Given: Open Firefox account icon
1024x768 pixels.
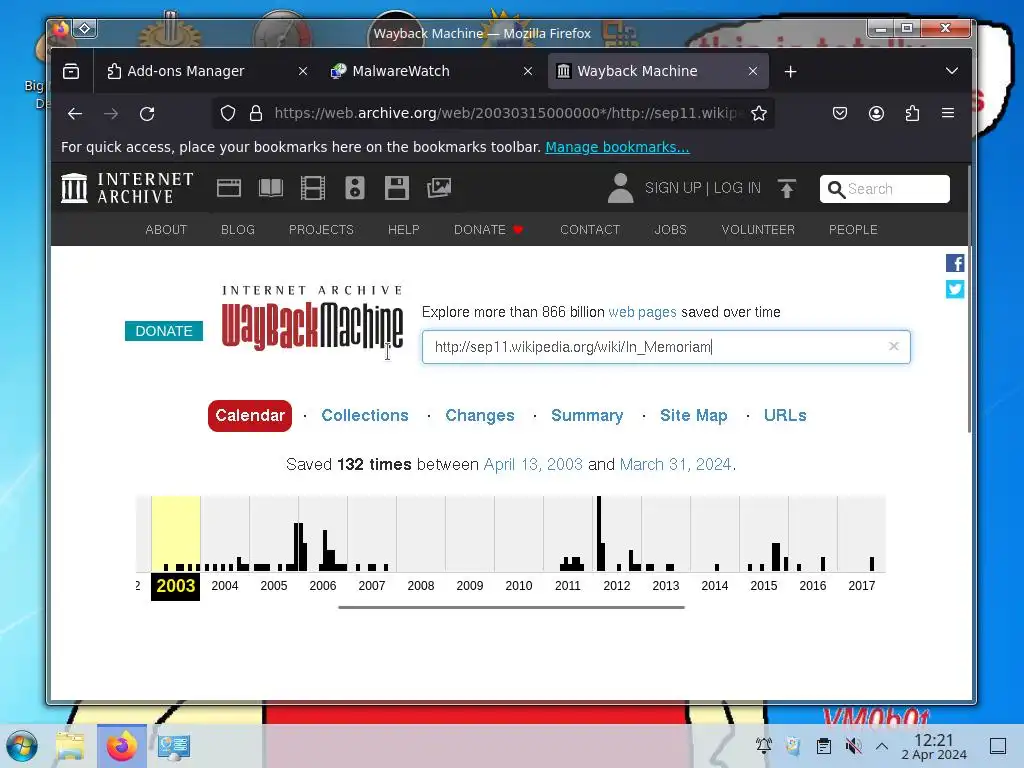Looking at the screenshot, I should point(876,114).
